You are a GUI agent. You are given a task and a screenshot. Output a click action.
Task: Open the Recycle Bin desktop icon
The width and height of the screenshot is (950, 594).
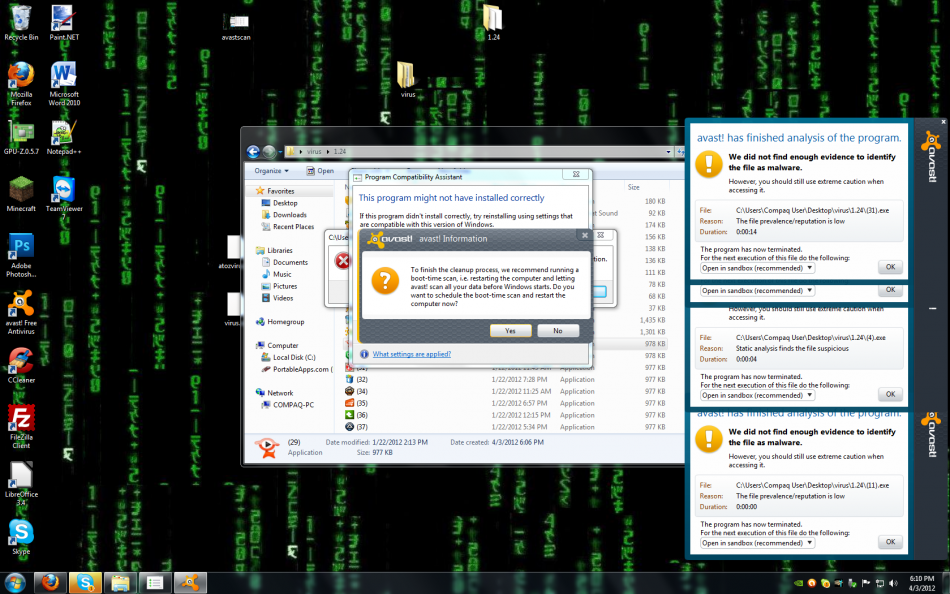[21, 23]
